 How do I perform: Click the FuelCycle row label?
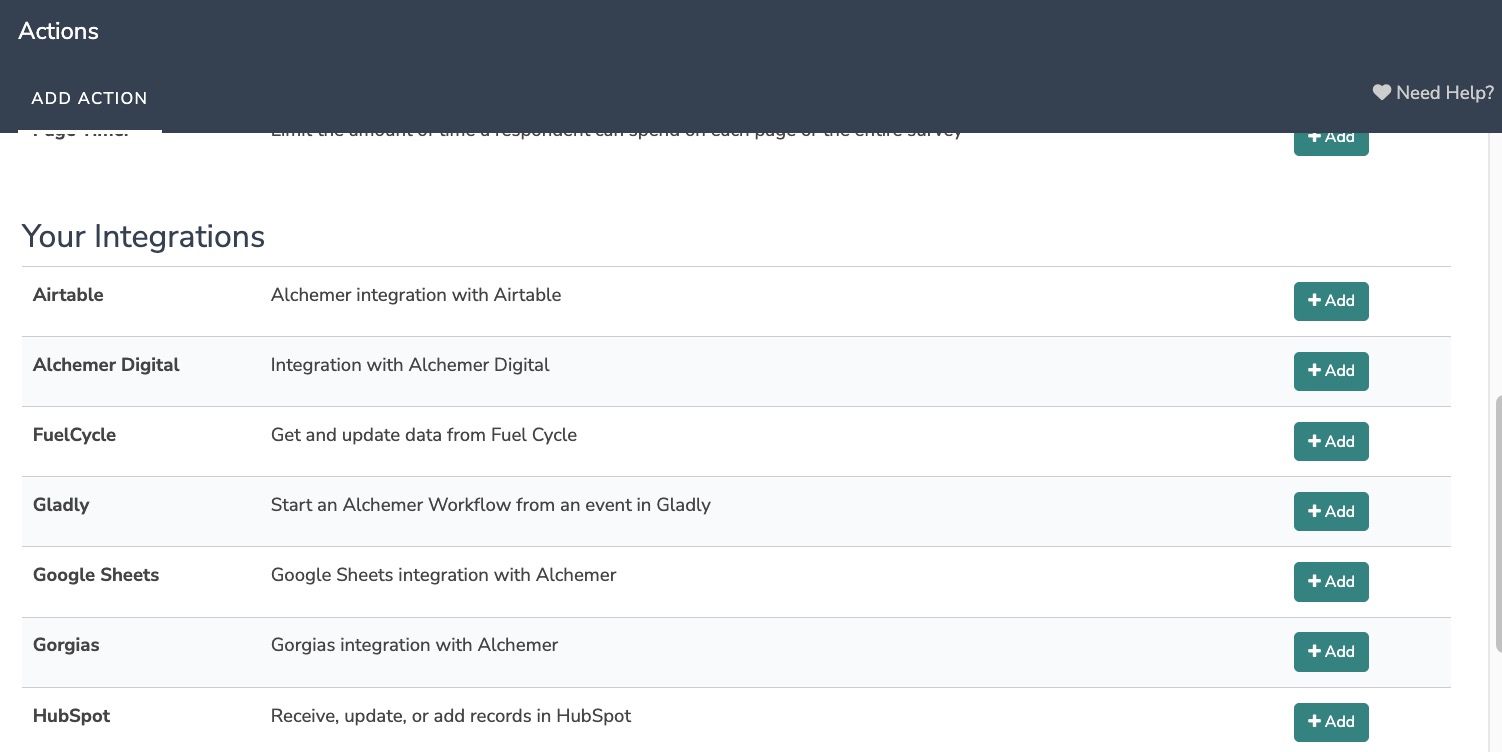click(74, 435)
